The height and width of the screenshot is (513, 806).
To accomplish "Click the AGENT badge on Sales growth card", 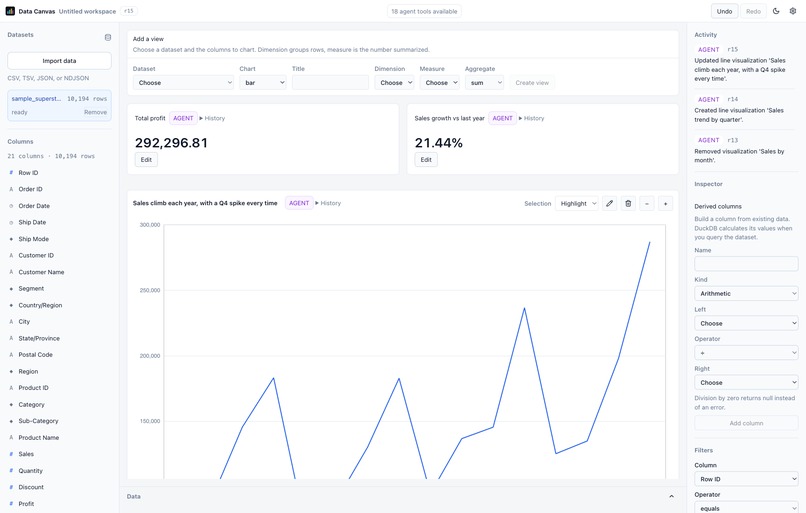I will pyautogui.click(x=502, y=118).
